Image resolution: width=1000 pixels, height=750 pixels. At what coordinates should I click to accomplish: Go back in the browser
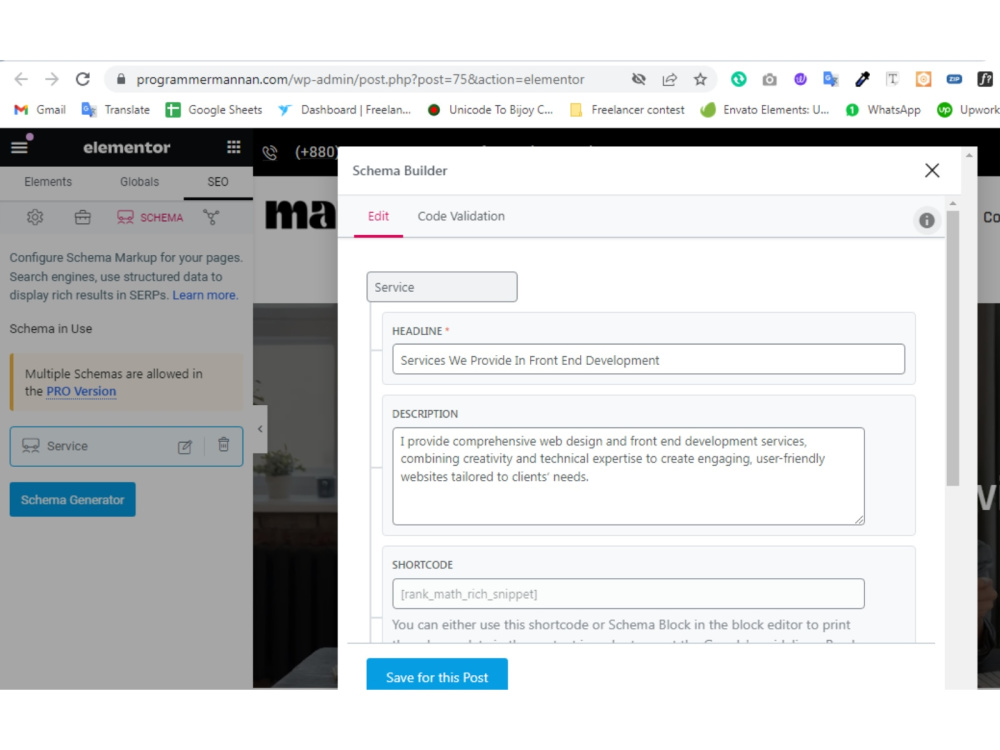coord(21,79)
